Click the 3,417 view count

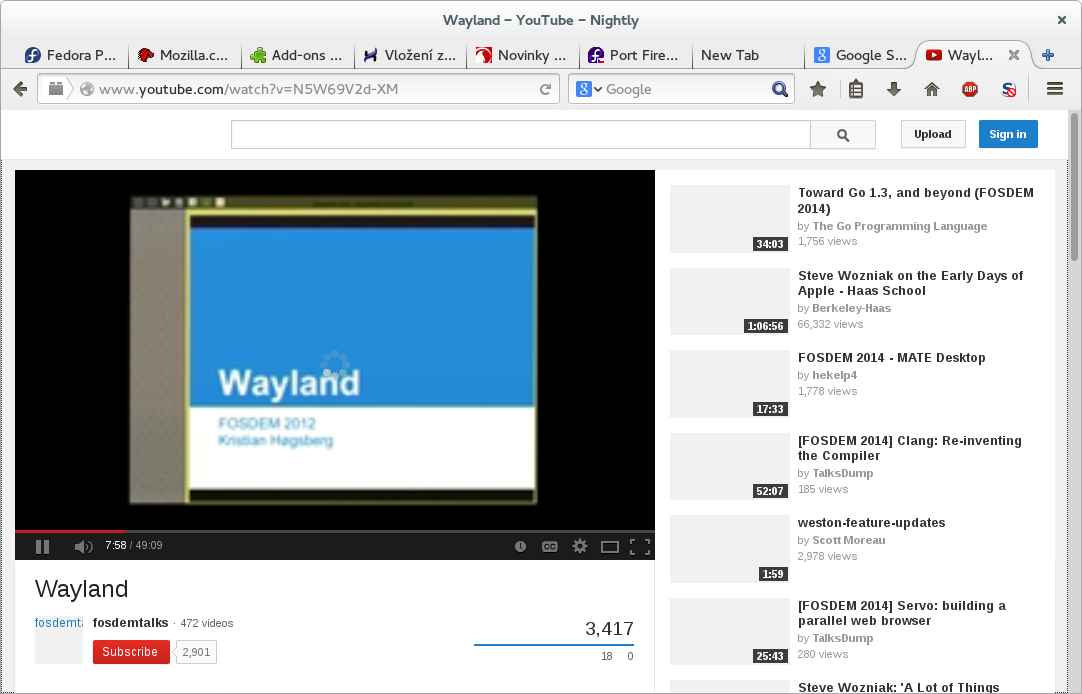click(609, 628)
